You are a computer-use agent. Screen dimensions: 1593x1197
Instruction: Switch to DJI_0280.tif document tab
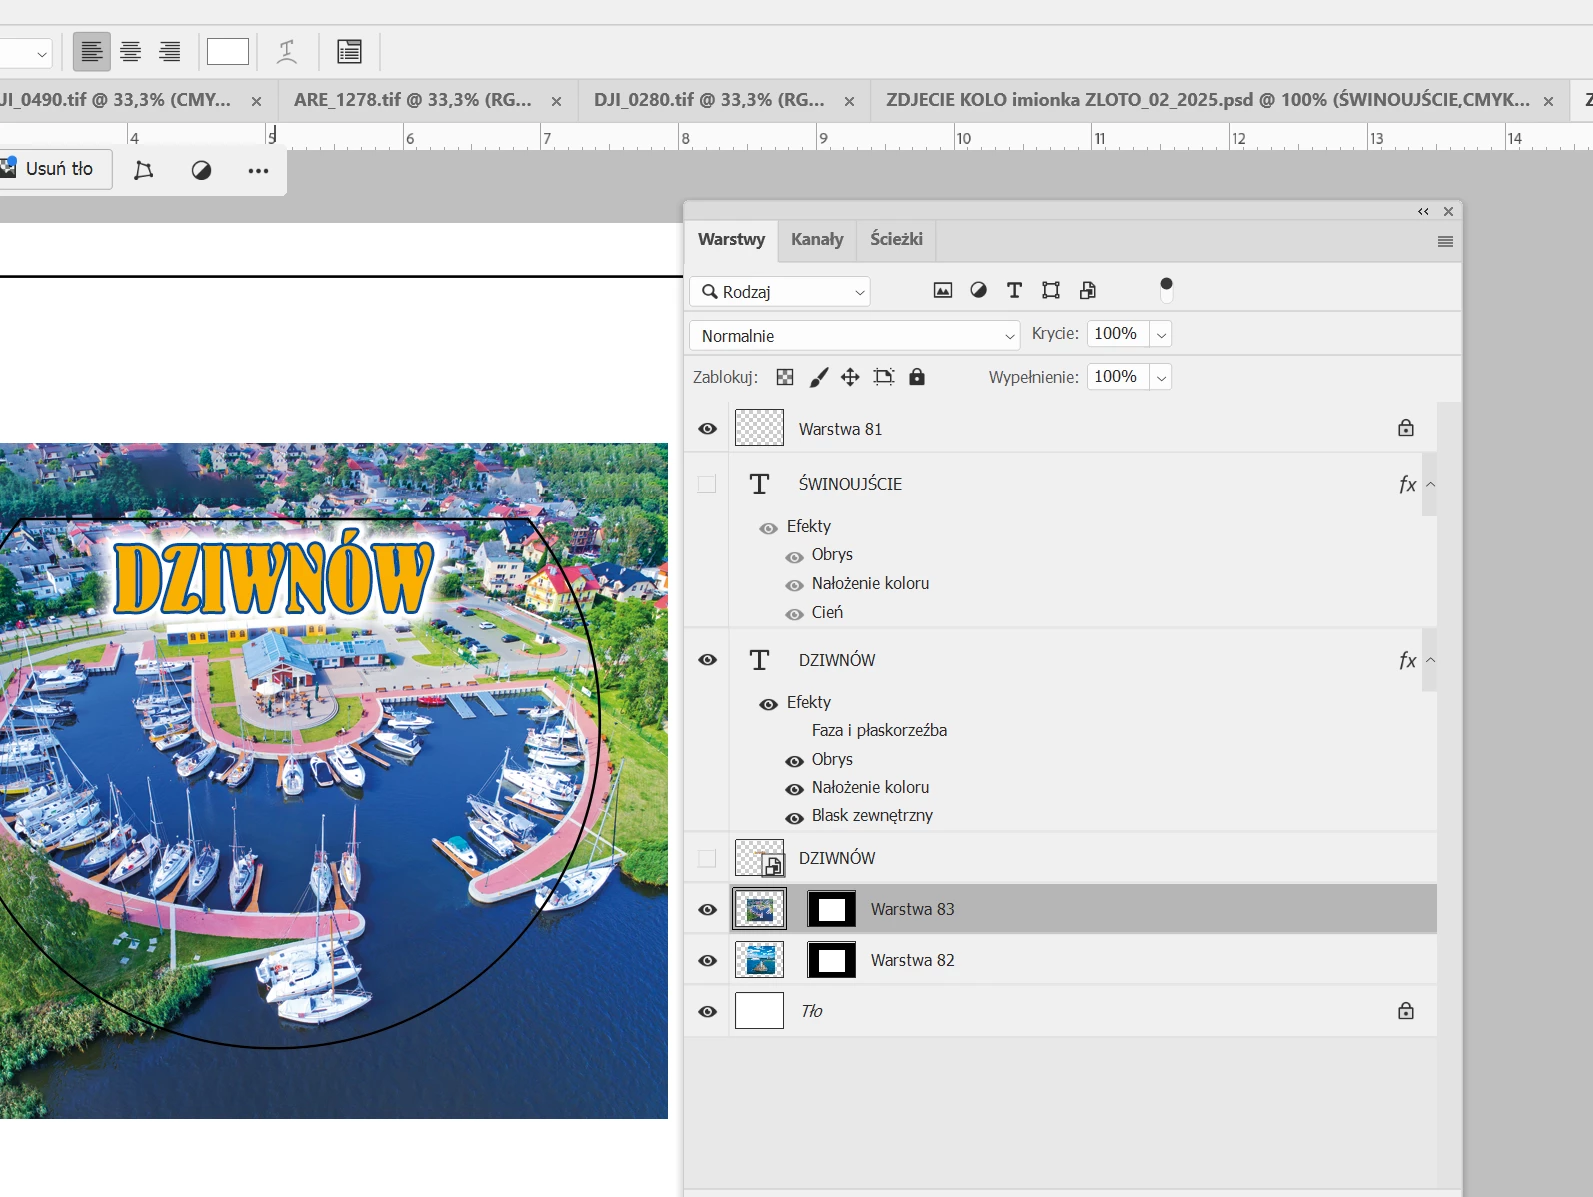click(x=709, y=100)
